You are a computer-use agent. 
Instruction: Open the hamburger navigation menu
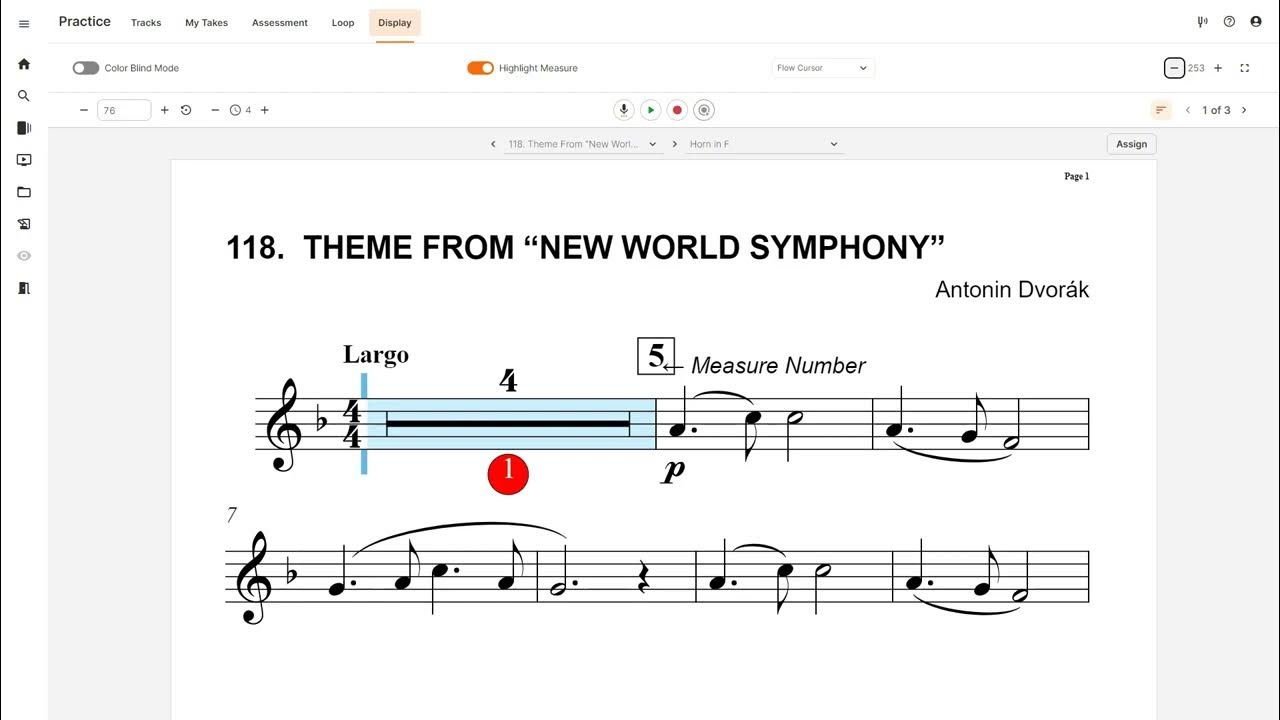point(24,24)
